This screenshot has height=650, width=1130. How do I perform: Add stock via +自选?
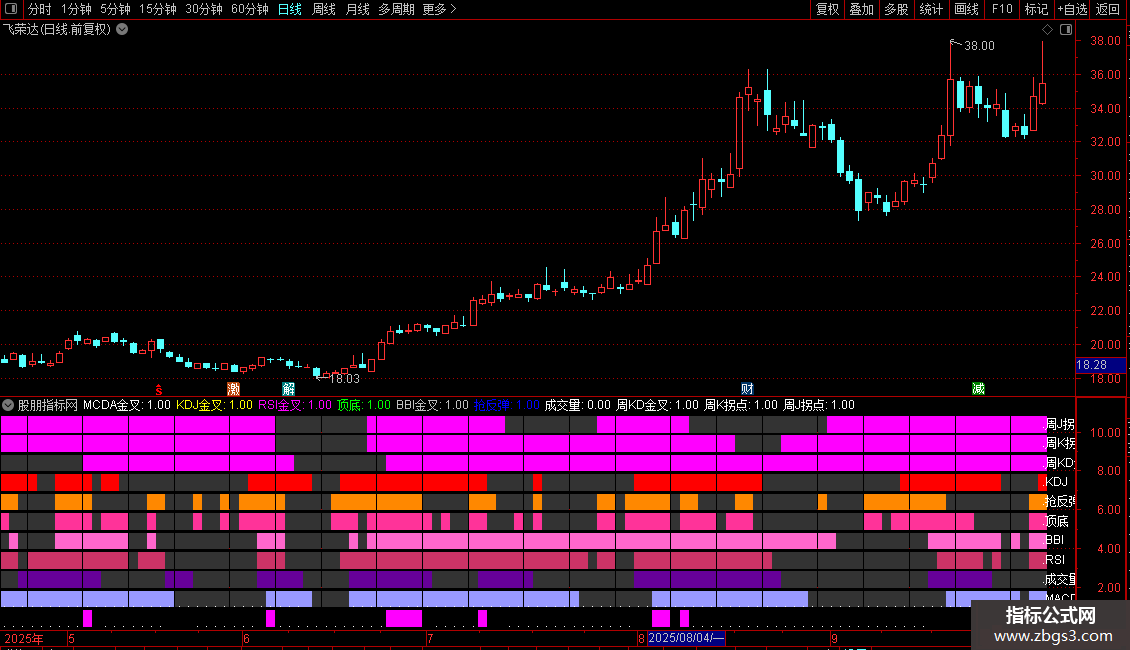(1072, 9)
